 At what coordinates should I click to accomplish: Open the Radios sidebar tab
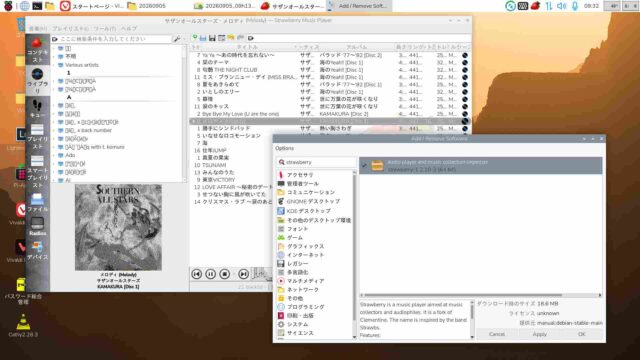click(37, 227)
